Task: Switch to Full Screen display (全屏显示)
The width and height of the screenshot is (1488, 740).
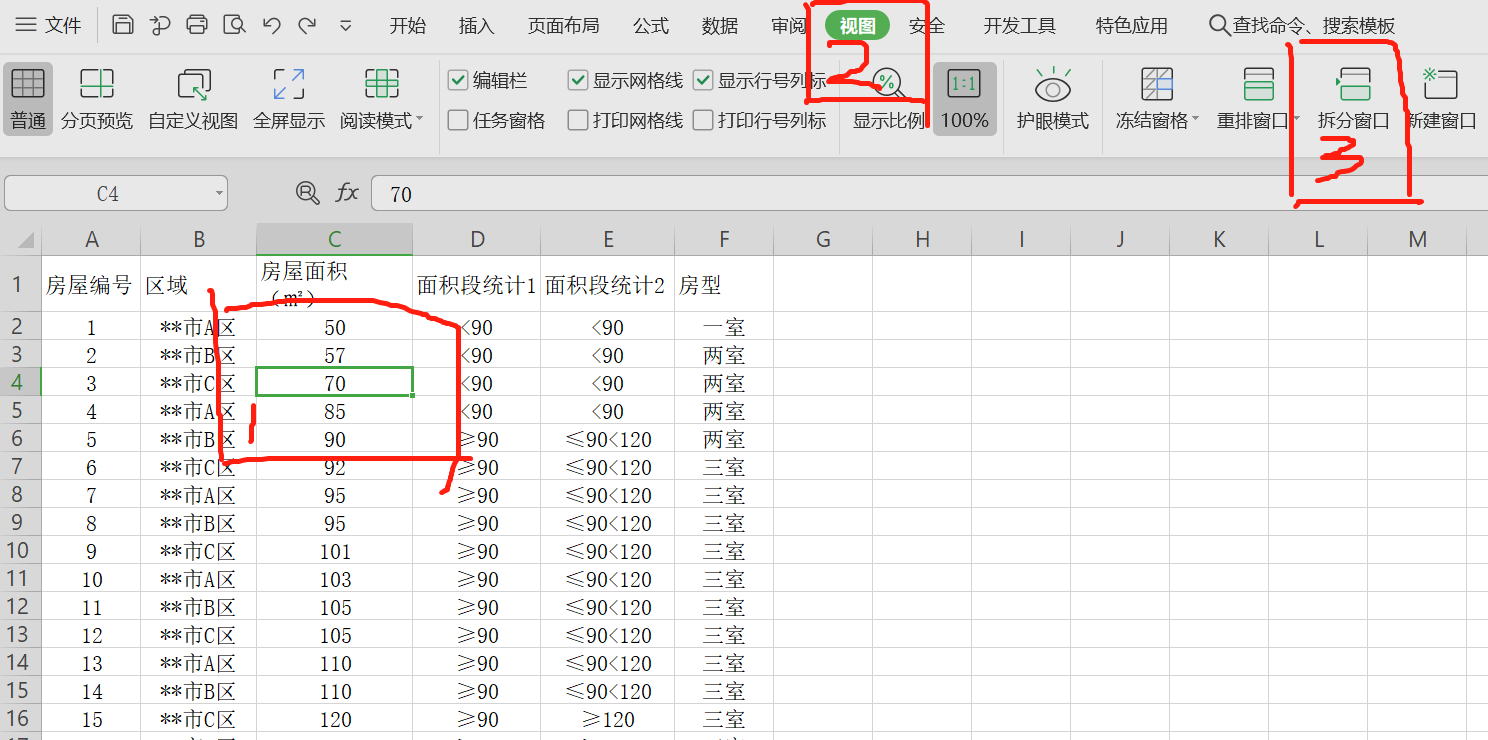Action: coord(289,98)
